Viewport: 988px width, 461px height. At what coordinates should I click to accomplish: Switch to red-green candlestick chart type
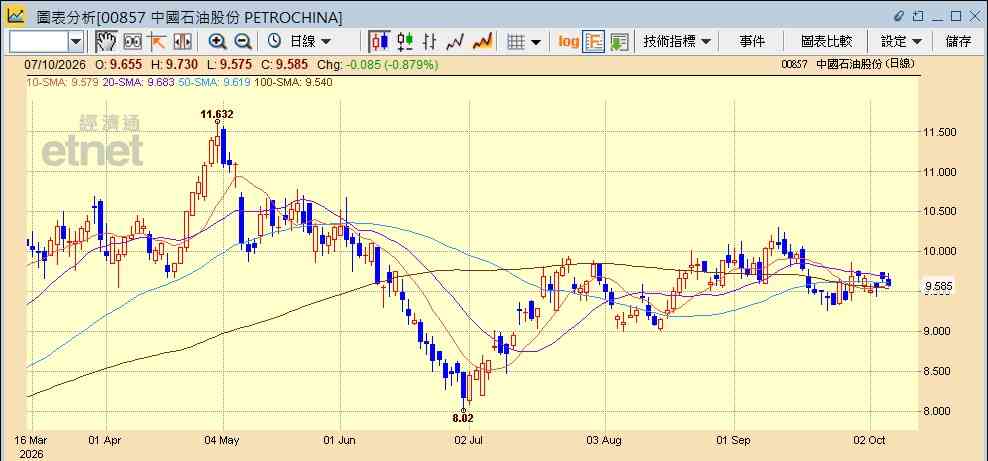pos(405,42)
